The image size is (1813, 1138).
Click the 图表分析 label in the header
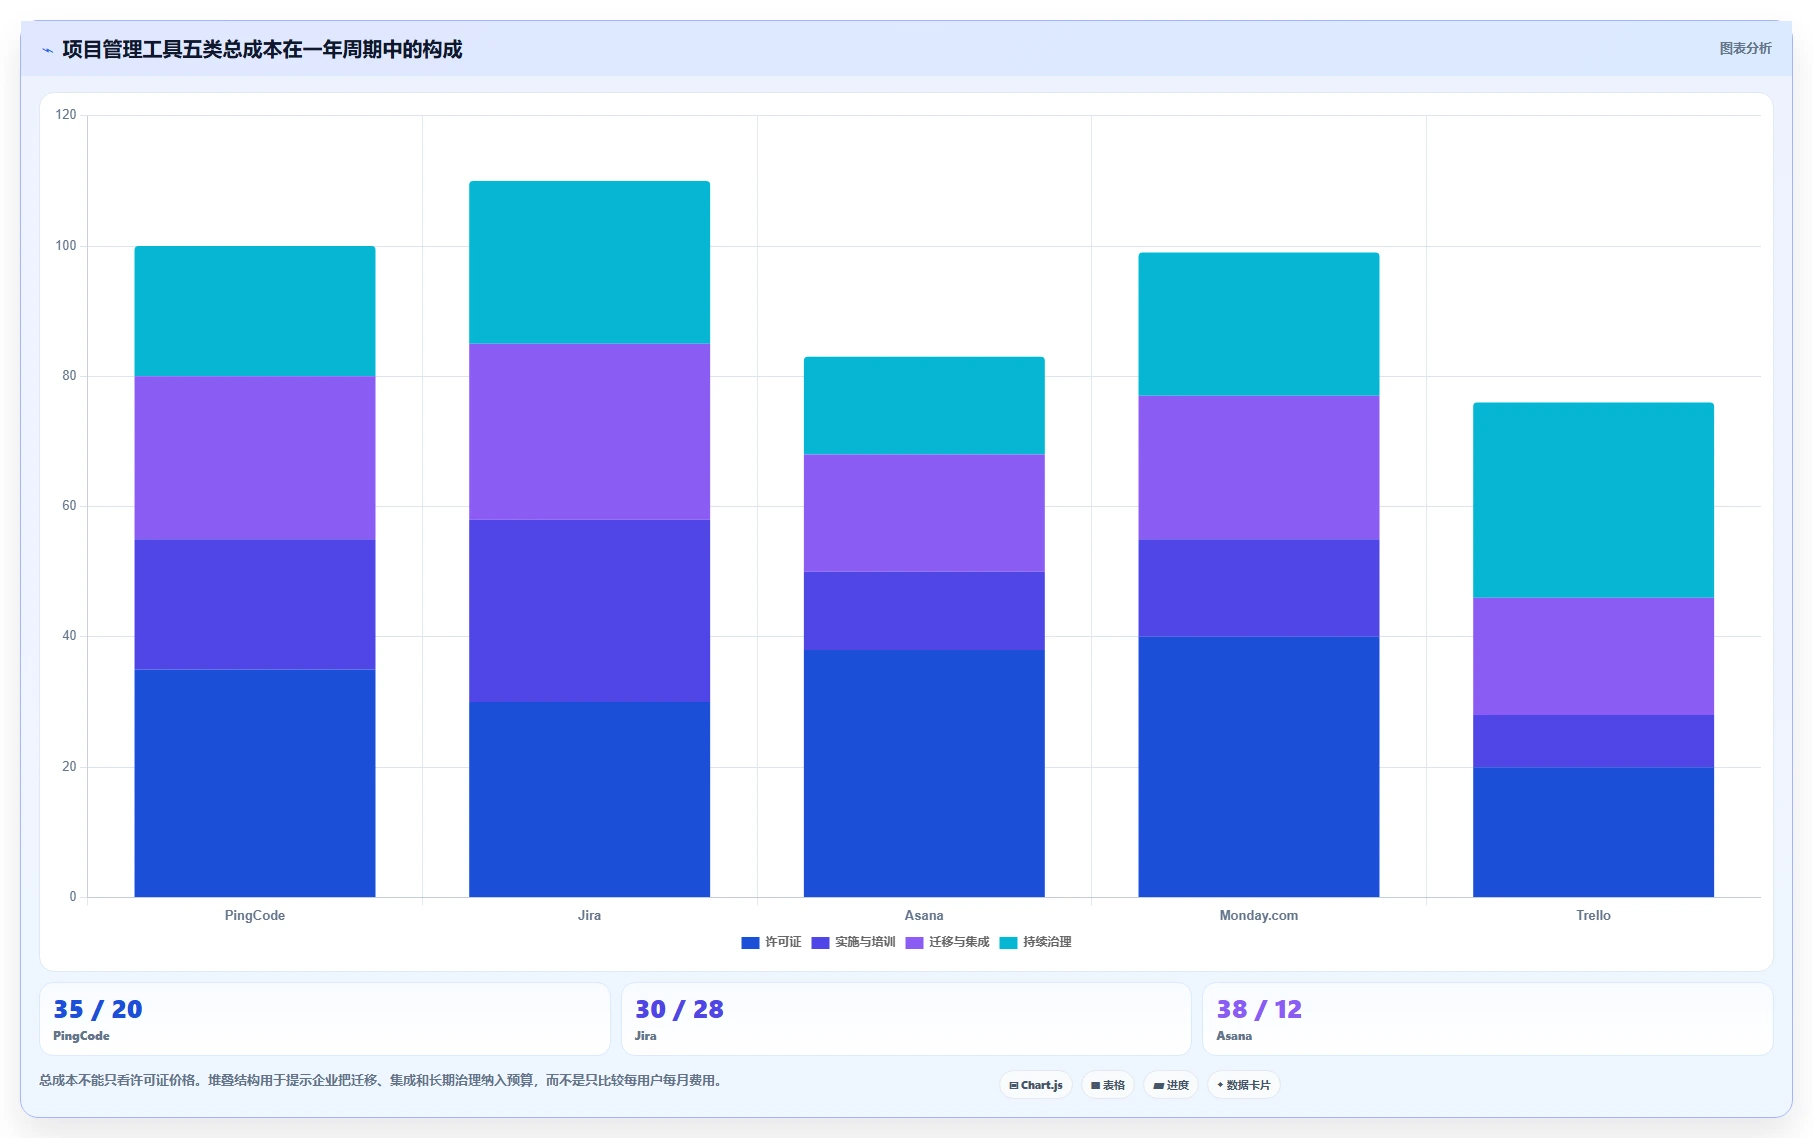click(x=1745, y=48)
